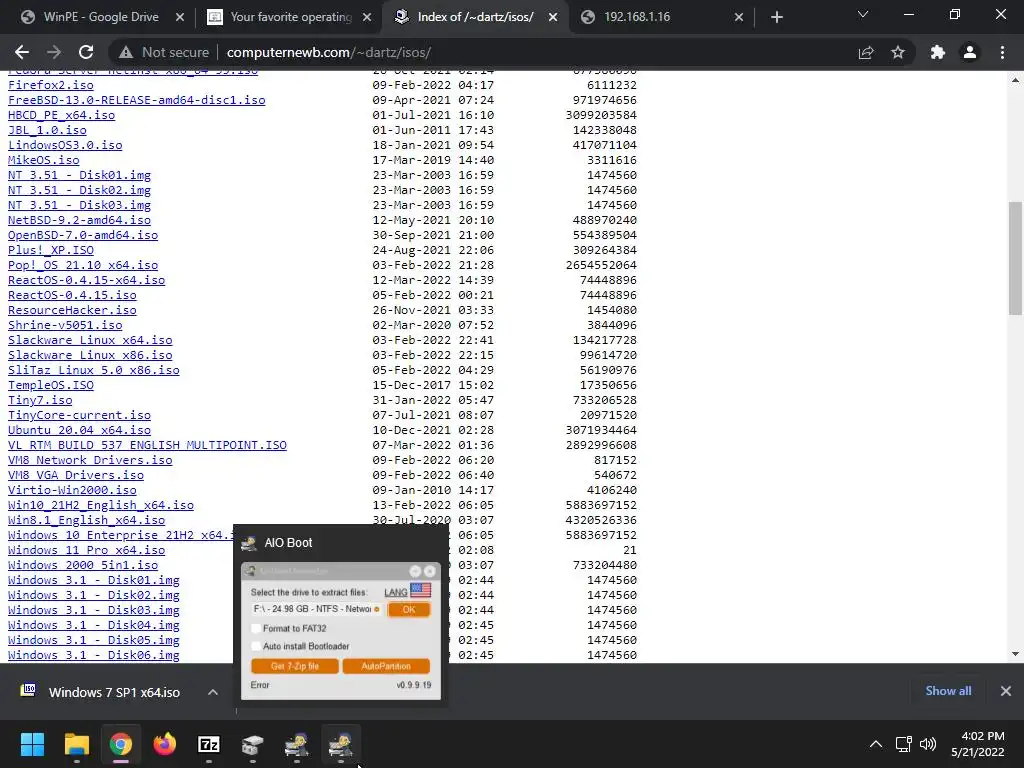The height and width of the screenshot is (768, 1024).
Task: Click the ReactOS-0.4.15-x64.iso link
Action: pyautogui.click(x=86, y=280)
